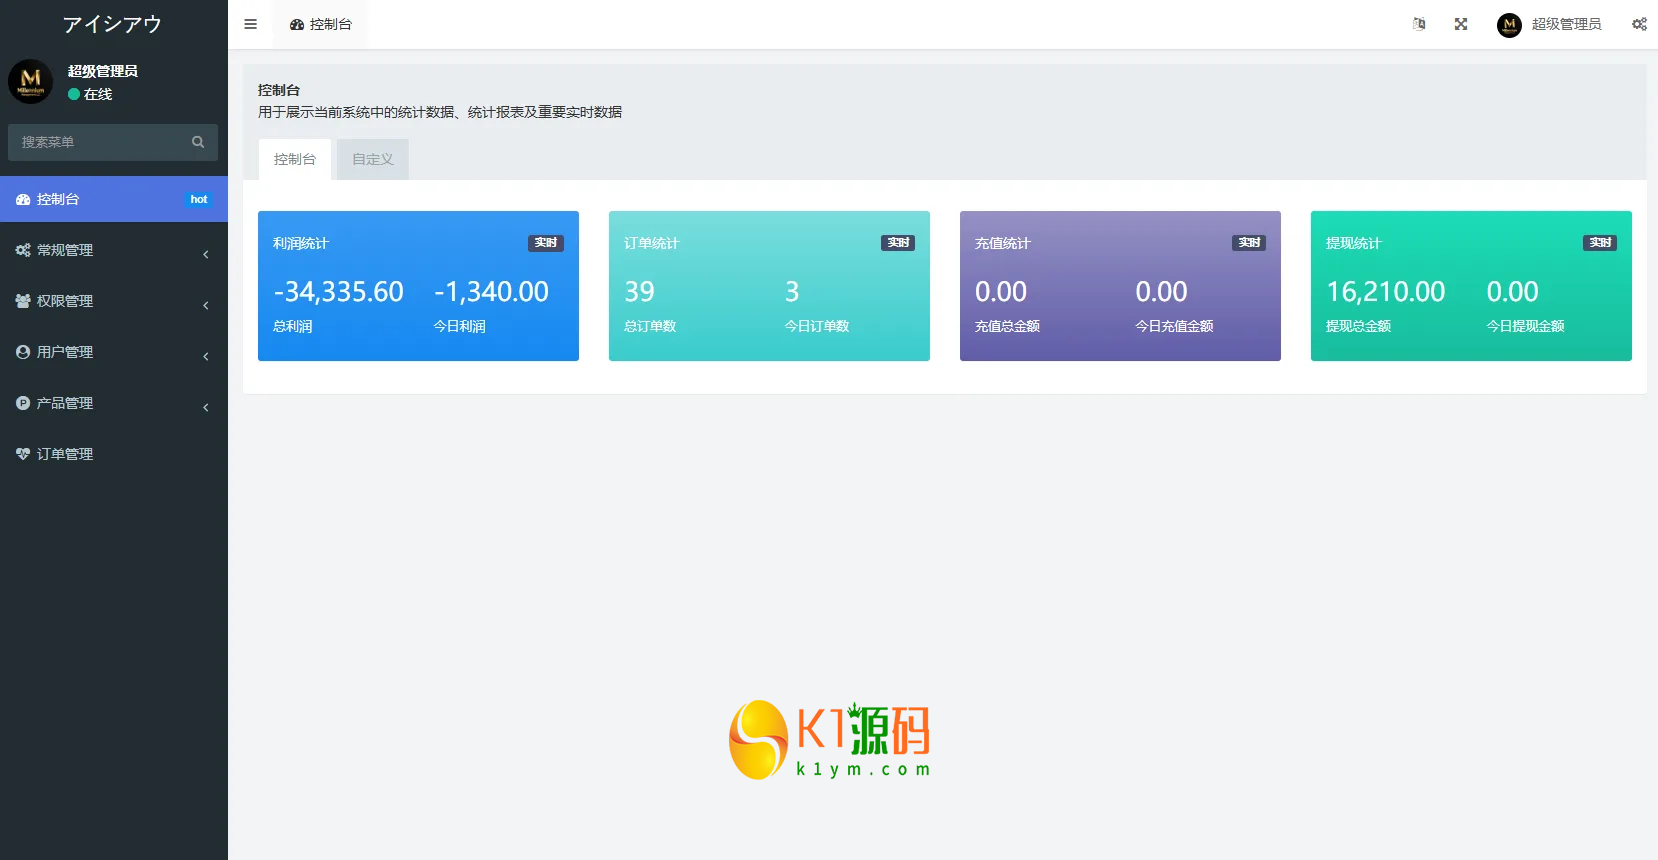Click the search magnifier icon in the sidebar

click(x=198, y=142)
